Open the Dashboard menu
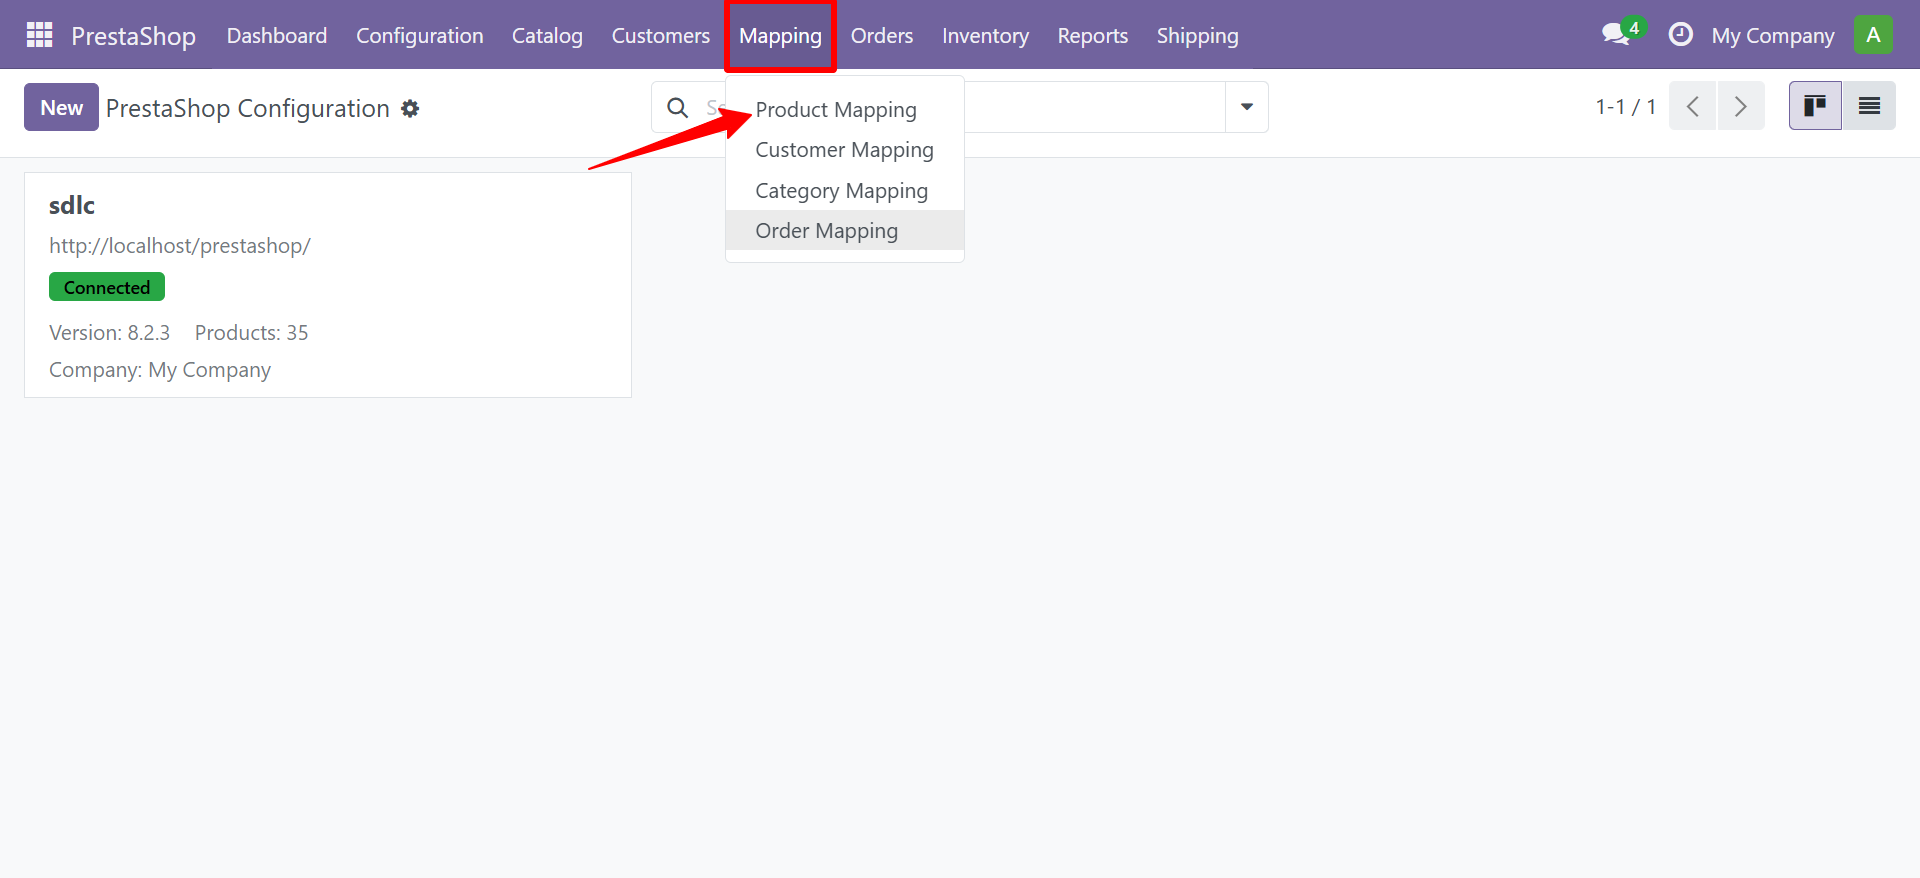The image size is (1920, 878). pyautogui.click(x=277, y=35)
